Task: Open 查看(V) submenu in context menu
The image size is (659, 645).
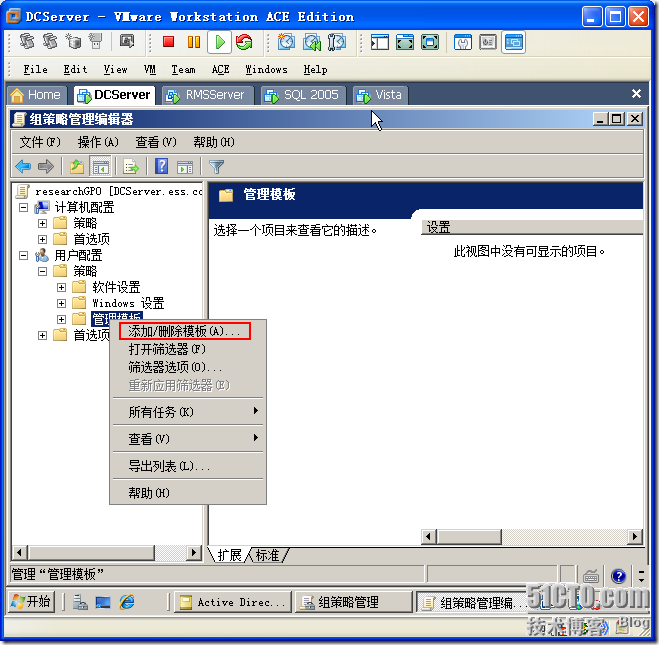Action: [187, 439]
